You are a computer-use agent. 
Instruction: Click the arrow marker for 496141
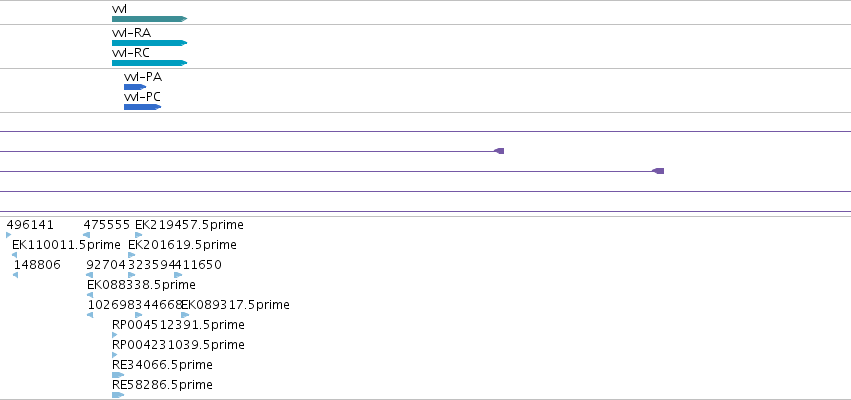tap(8, 235)
